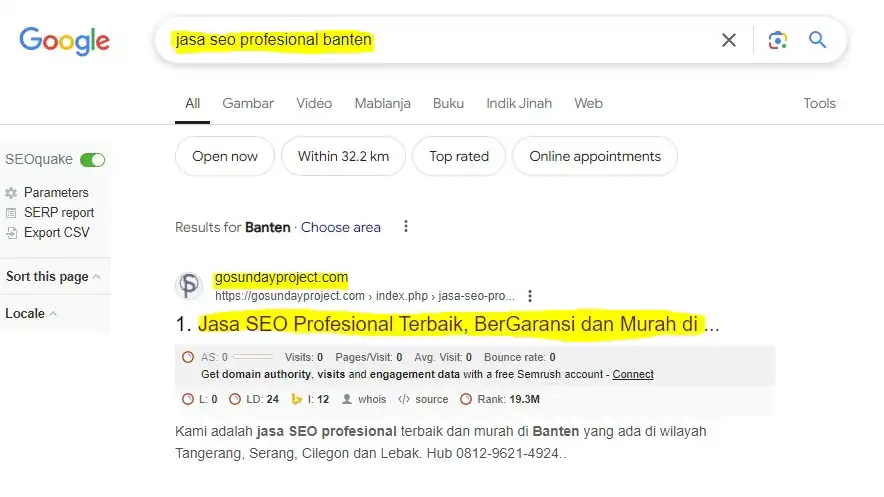Viewport: 884px width, 497px height.
Task: Click the Bing index icon
Action: pos(297,400)
